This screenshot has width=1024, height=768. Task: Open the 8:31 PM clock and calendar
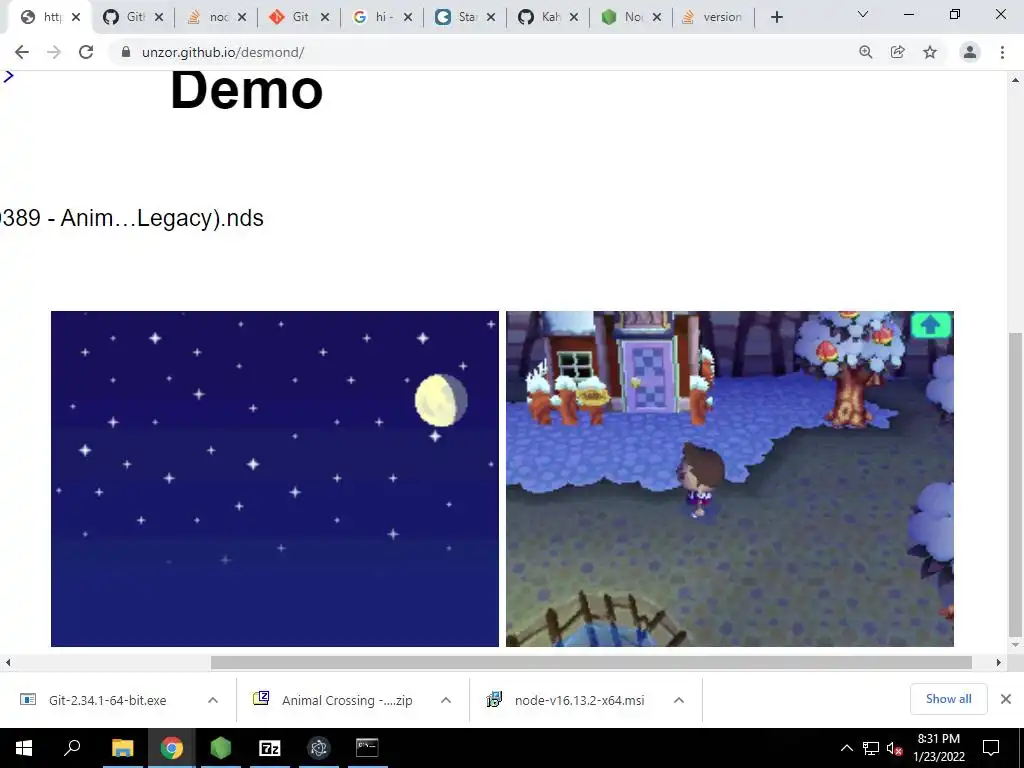click(x=938, y=748)
